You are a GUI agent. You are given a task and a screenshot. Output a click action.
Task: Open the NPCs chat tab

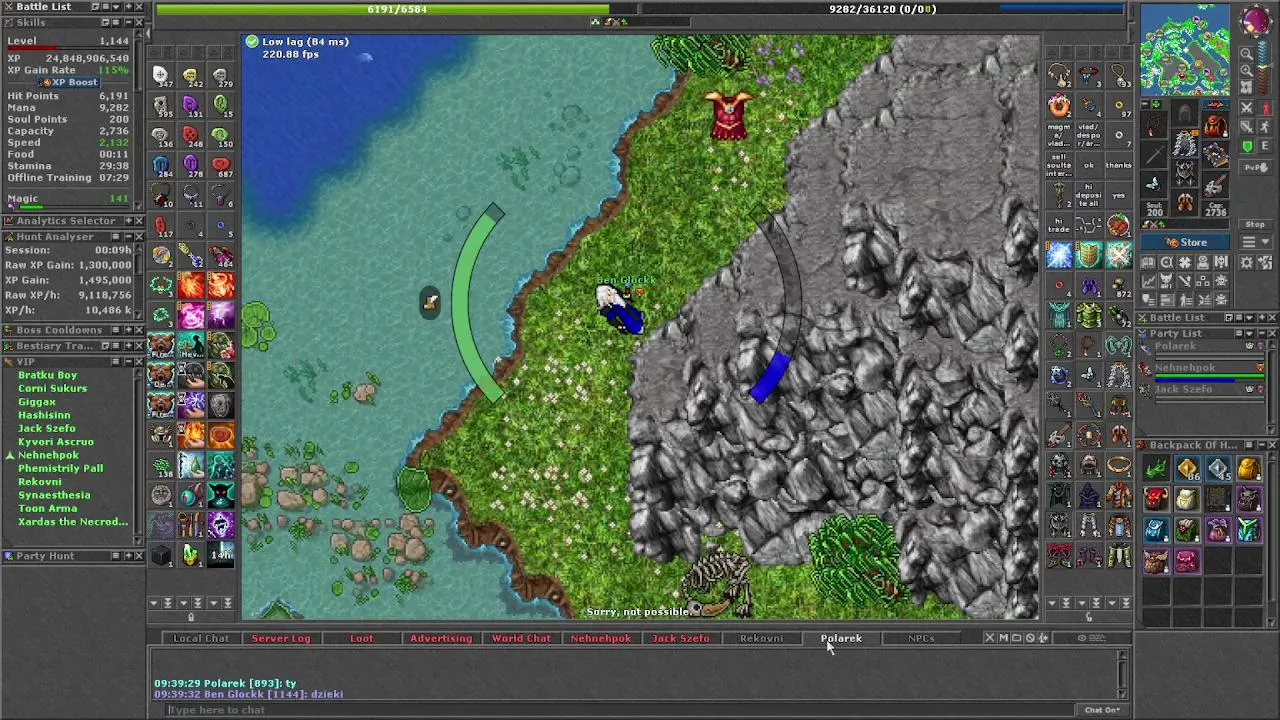click(921, 638)
